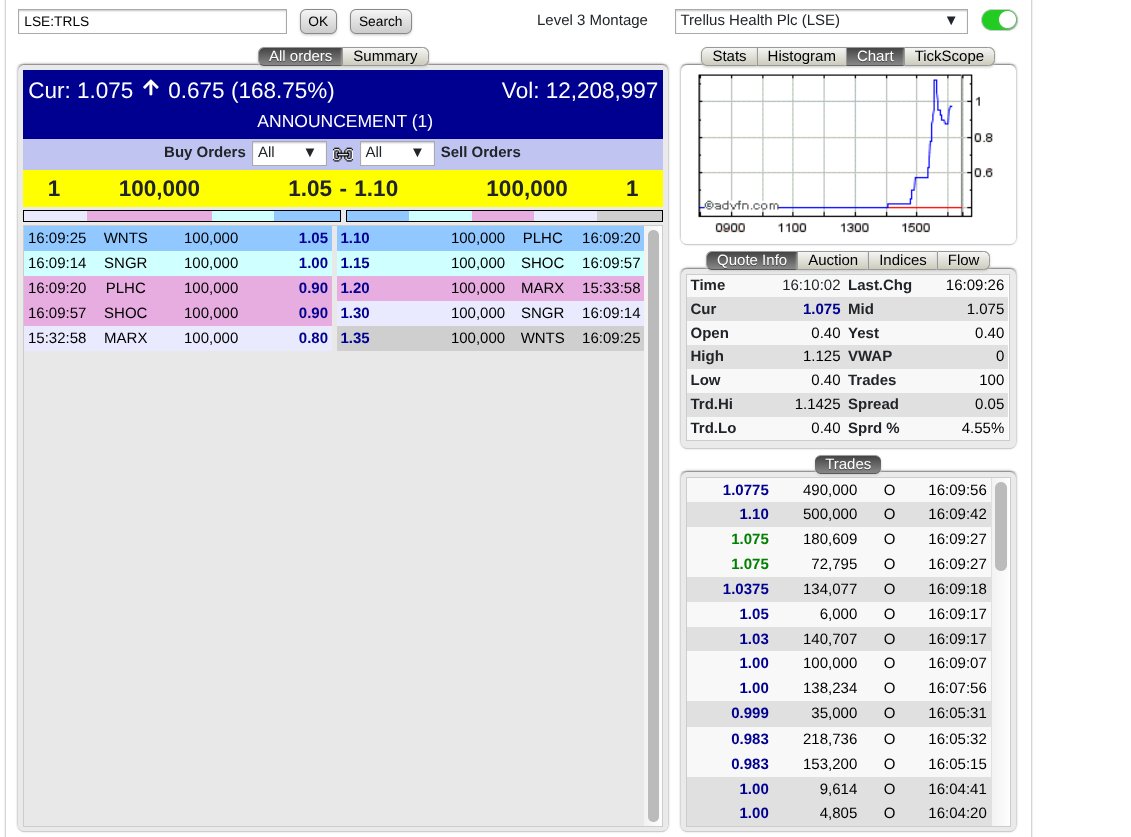The image size is (1131, 837).
Task: Open the Histogram tab
Action: (801, 56)
